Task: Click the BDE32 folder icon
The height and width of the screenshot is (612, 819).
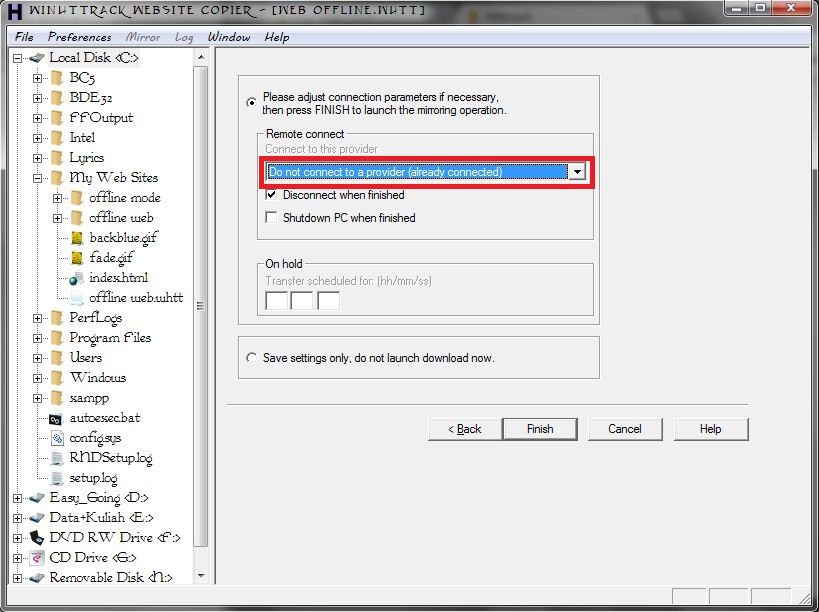Action: pyautogui.click(x=57, y=98)
